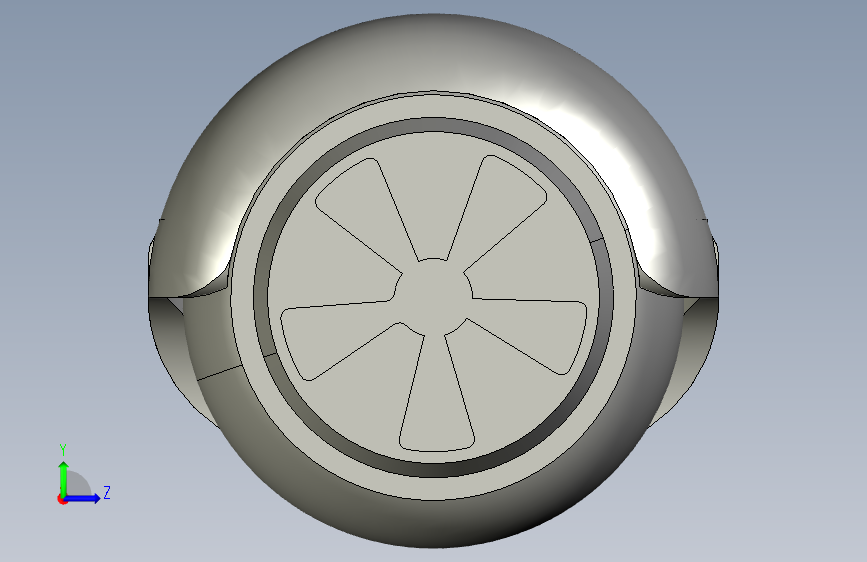Click the green Y axis arrow on triad
This screenshot has width=867, height=562.
[x=64, y=479]
